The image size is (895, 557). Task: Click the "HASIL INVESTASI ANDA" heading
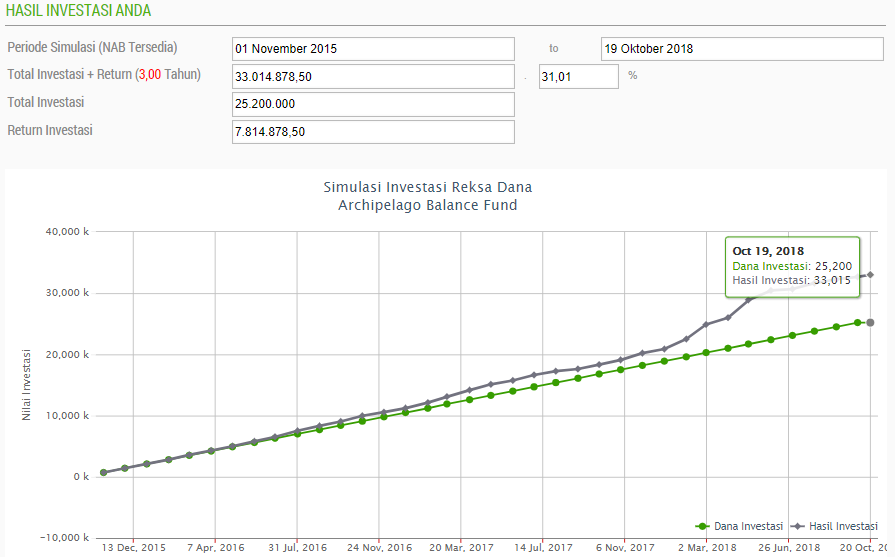(79, 11)
